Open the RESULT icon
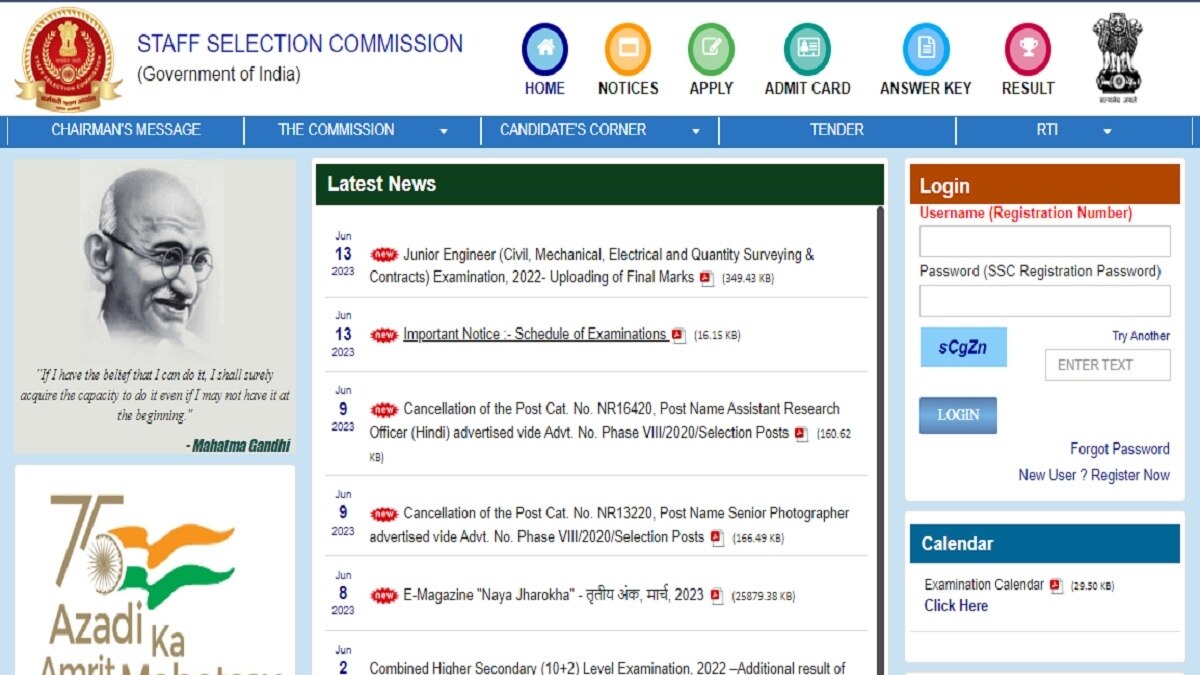The width and height of the screenshot is (1200, 675). [x=1027, y=46]
